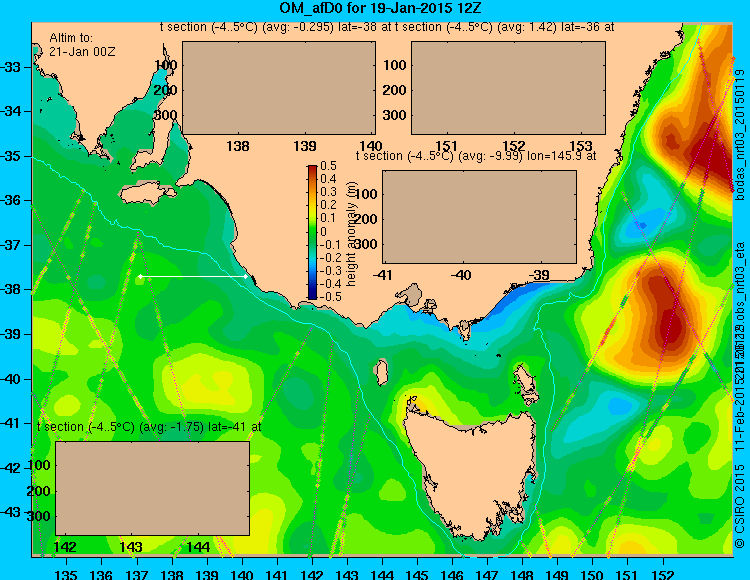Viewport: 750px width, 580px height.
Task: Click the '152' longitude tick label on the bottom axis
Action: pos(662,573)
